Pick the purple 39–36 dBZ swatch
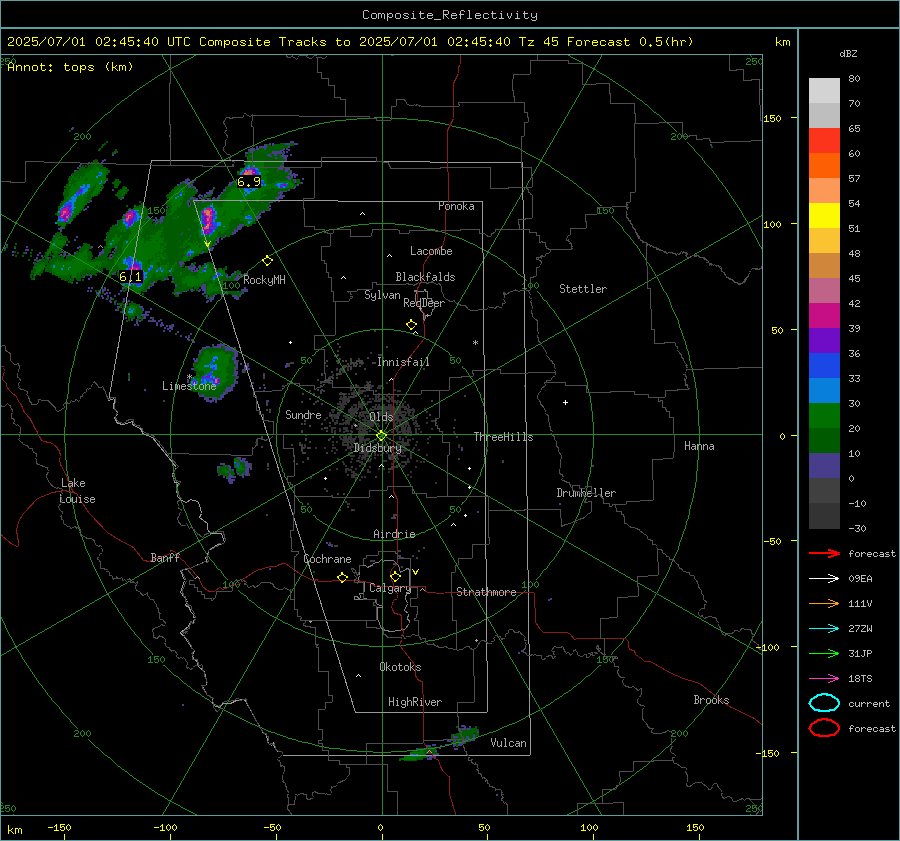Screen dimensions: 900x841 tap(824, 340)
